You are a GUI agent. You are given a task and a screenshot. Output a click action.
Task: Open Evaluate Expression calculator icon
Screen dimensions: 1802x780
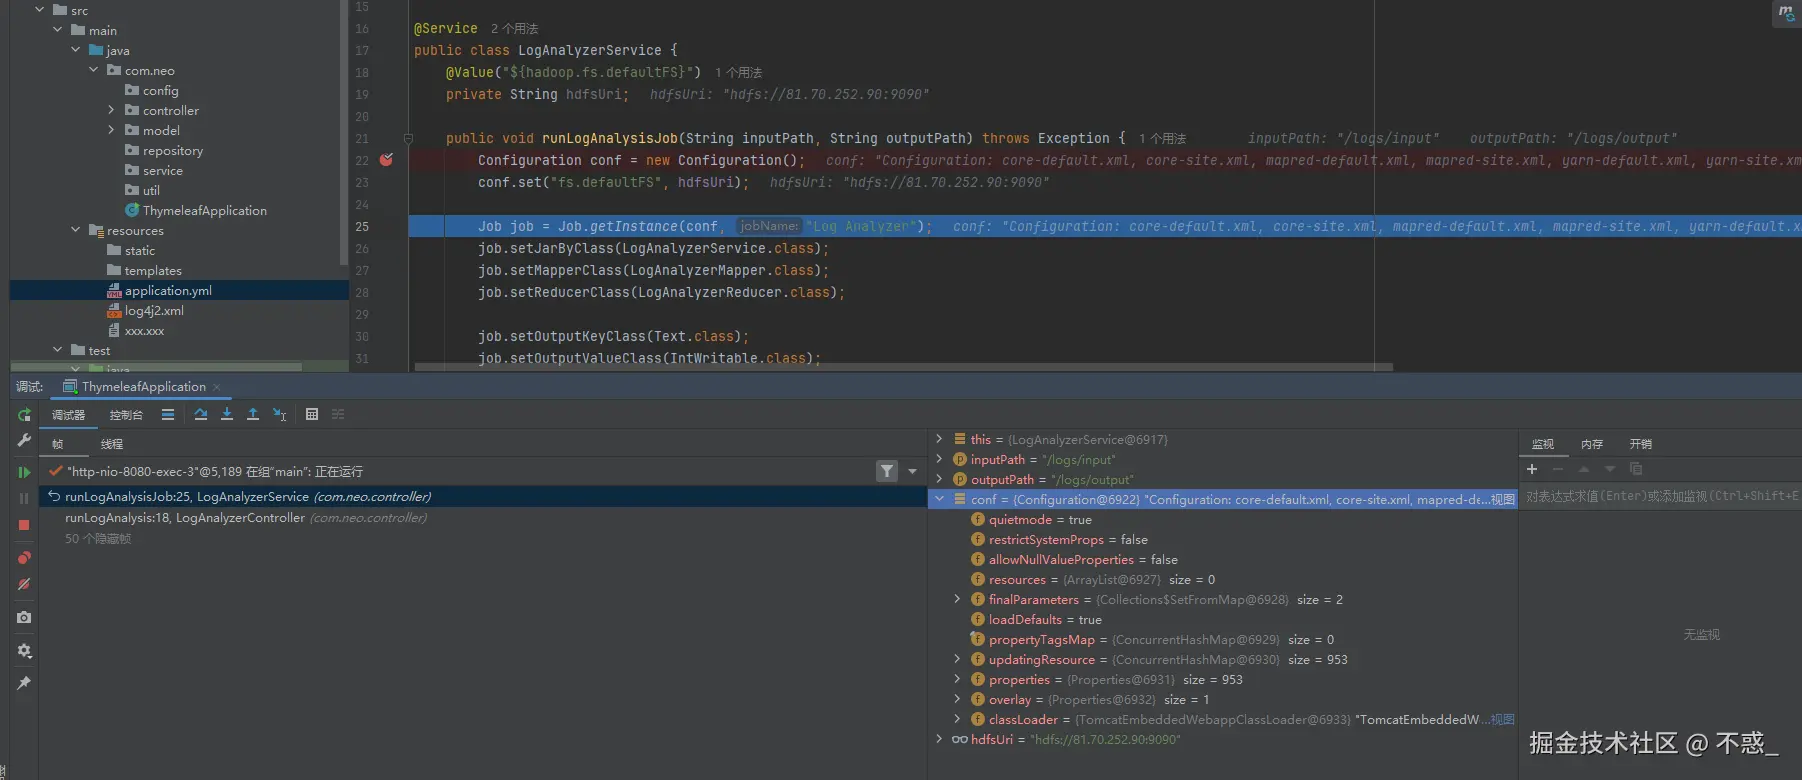click(x=312, y=414)
